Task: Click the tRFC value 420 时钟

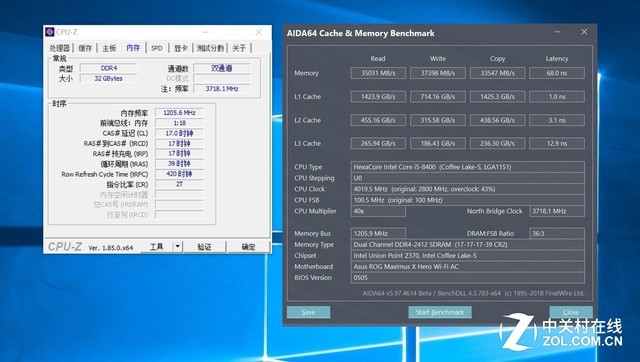Action: pos(179,174)
